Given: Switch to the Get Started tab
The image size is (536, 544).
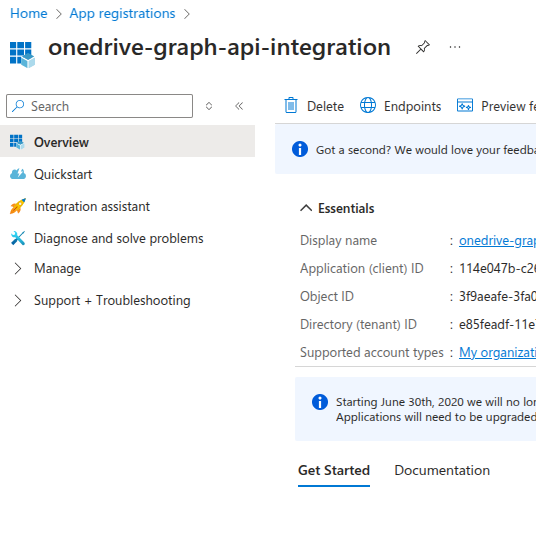Looking at the screenshot, I should (x=334, y=470).
